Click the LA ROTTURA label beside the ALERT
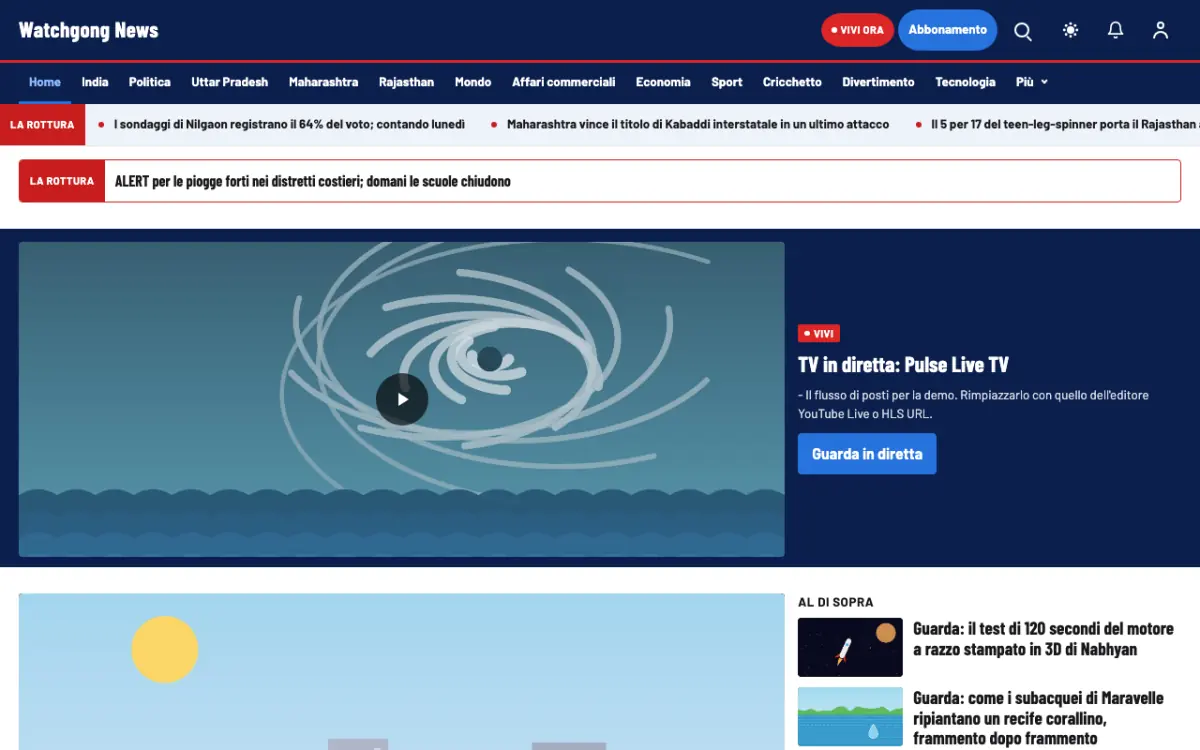This screenshot has height=750, width=1200. 62,181
